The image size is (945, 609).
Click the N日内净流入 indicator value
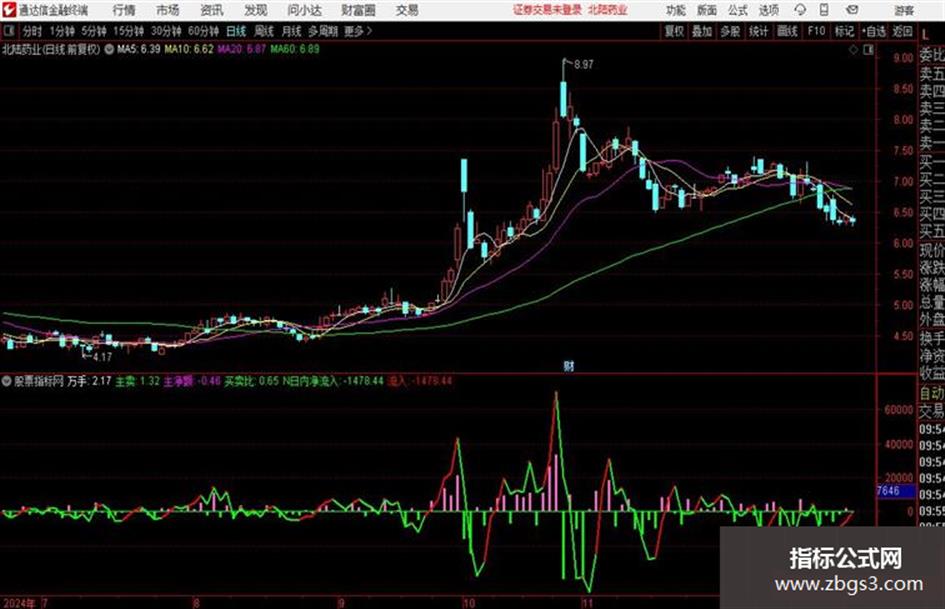pos(333,381)
